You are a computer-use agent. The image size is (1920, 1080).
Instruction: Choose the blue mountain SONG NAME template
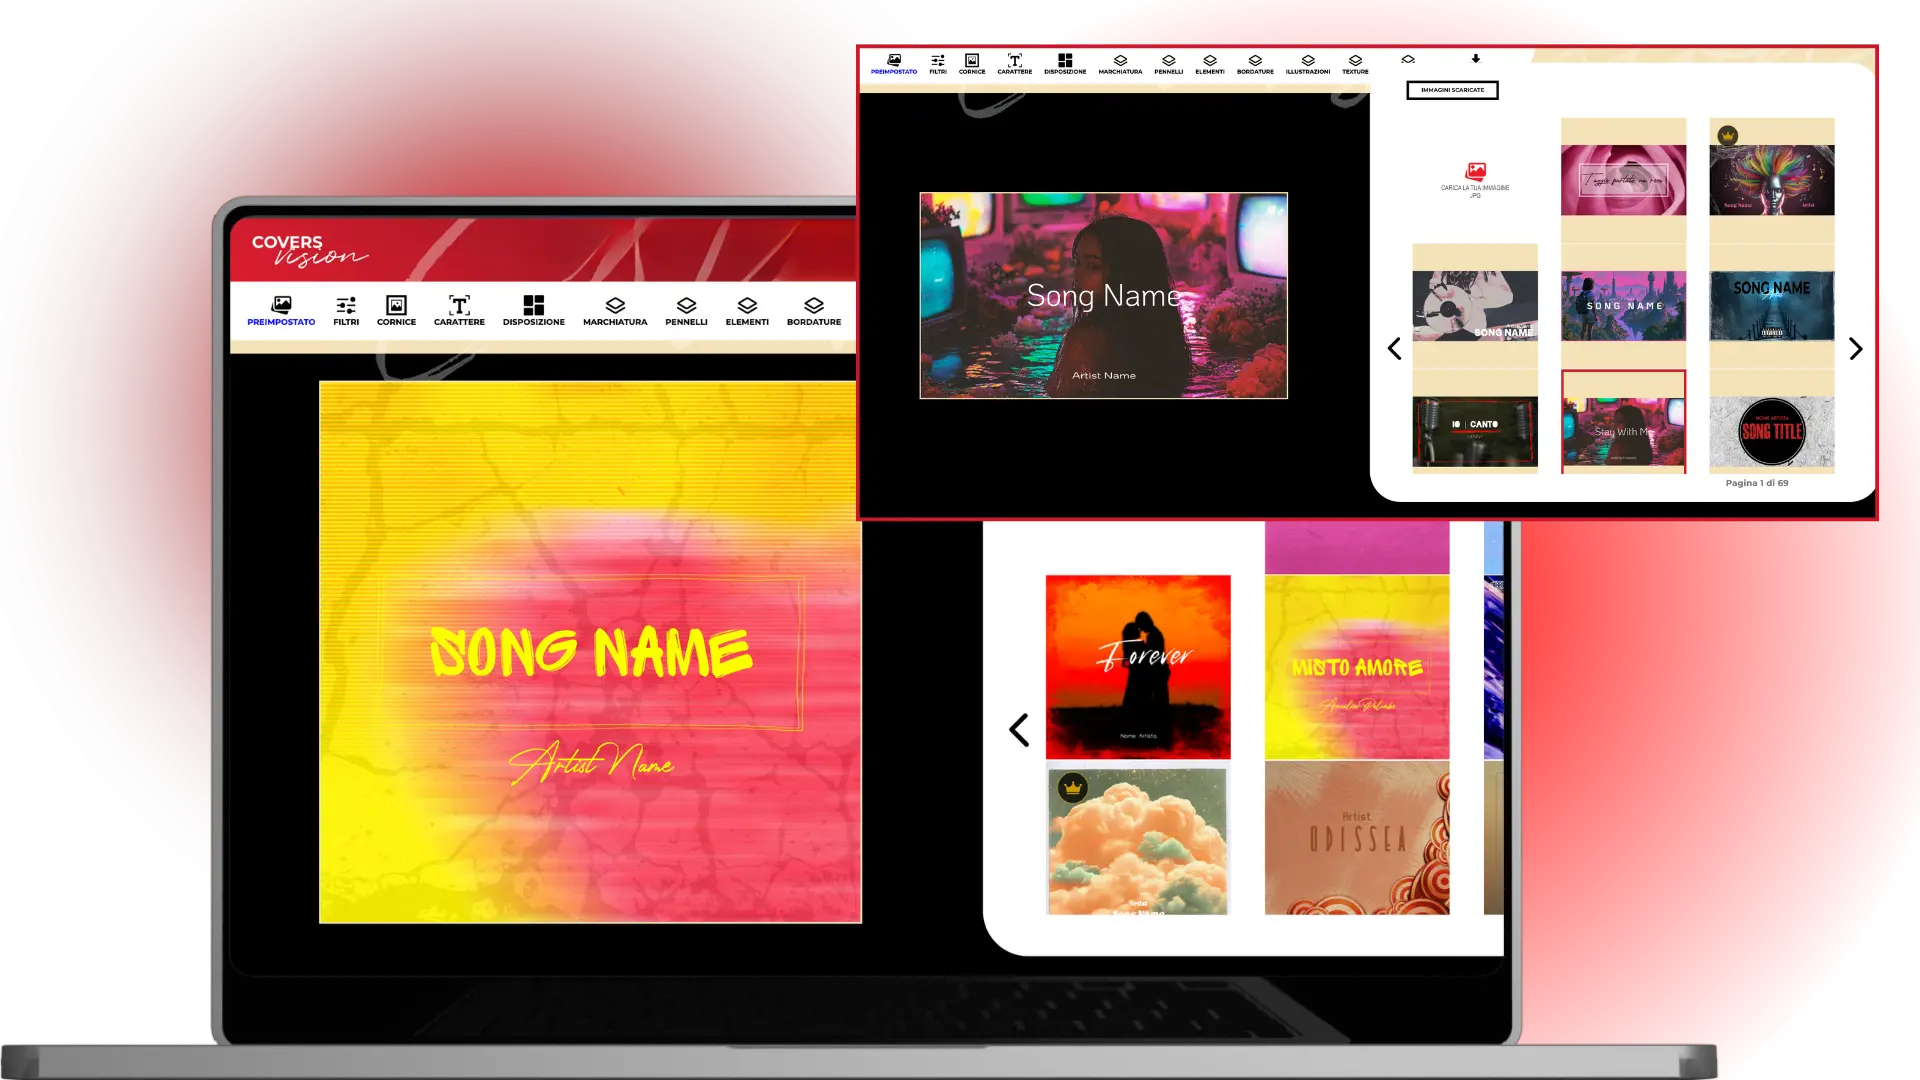pyautogui.click(x=1772, y=306)
